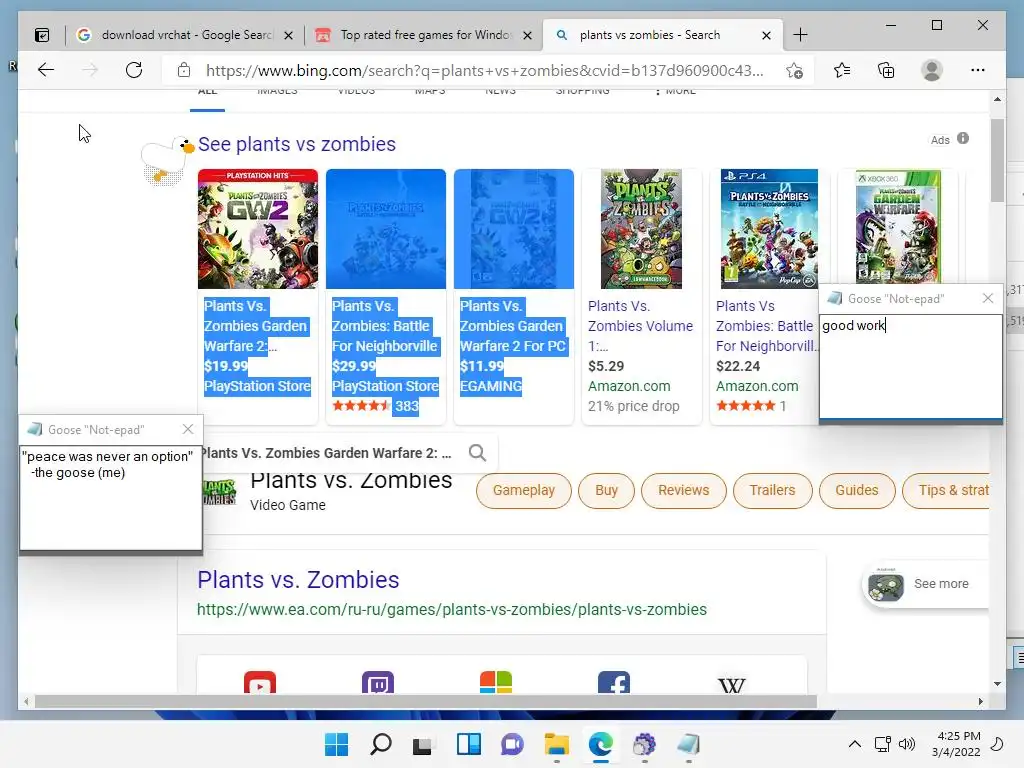View site info via lock icon

point(184,70)
